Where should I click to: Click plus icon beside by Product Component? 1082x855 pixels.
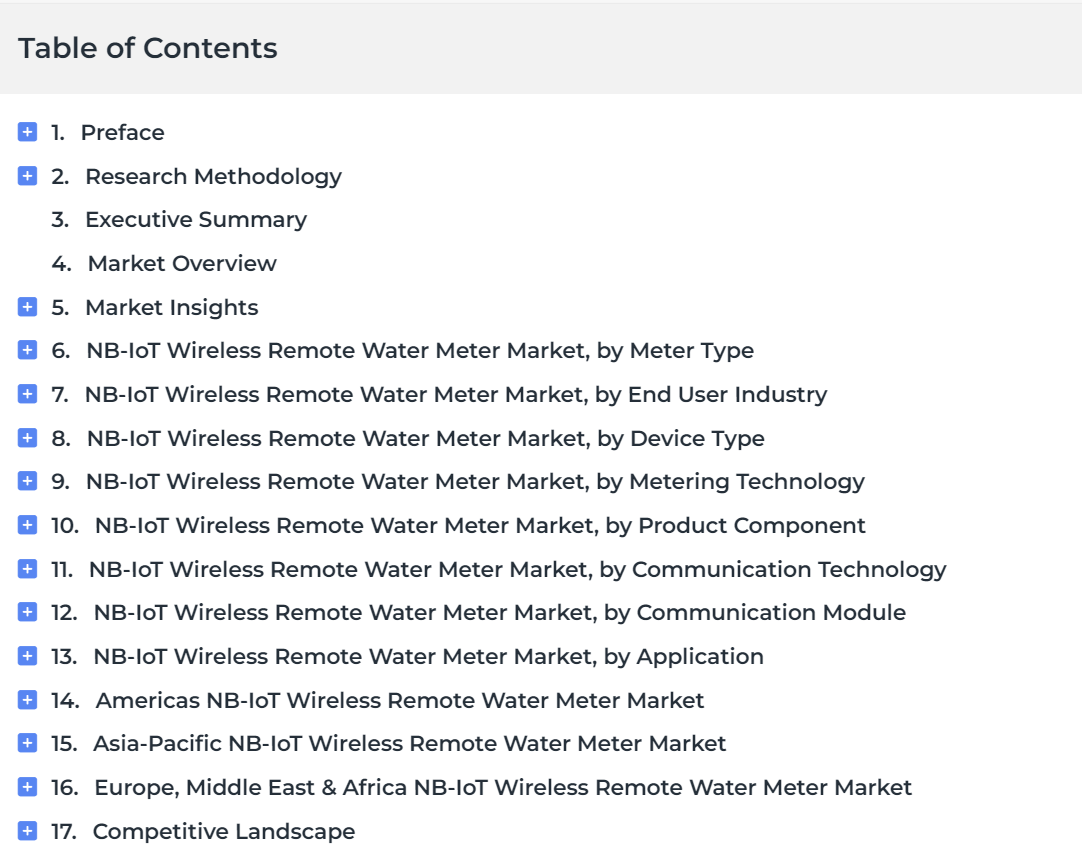27,525
